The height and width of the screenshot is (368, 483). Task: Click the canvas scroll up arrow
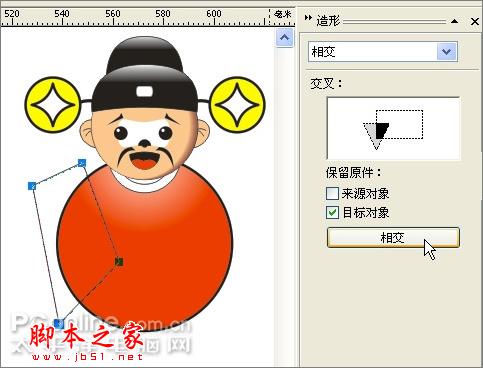point(284,38)
